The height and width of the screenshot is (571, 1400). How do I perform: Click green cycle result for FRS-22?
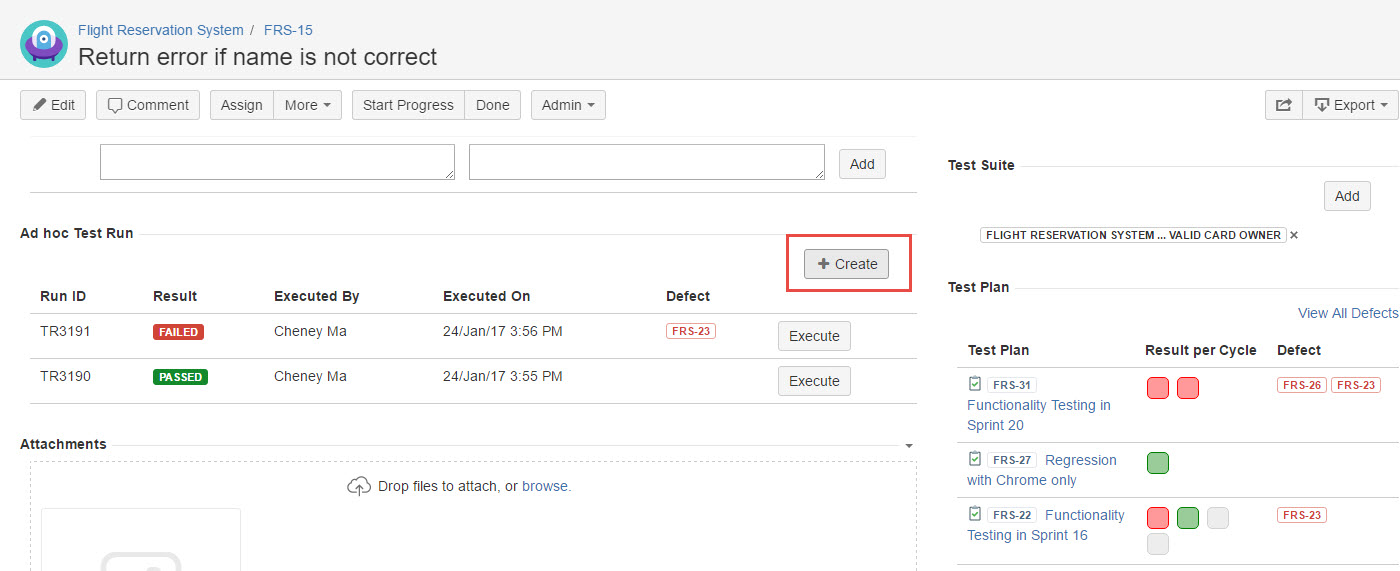click(x=1188, y=518)
